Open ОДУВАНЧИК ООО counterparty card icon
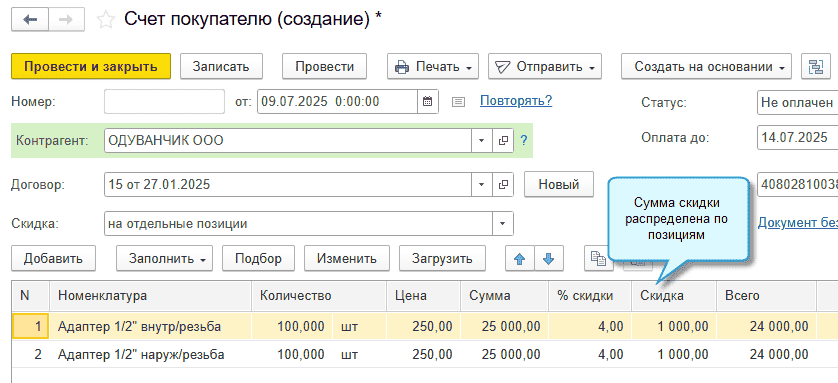Screen dimensions: 838x383 (x=502, y=140)
